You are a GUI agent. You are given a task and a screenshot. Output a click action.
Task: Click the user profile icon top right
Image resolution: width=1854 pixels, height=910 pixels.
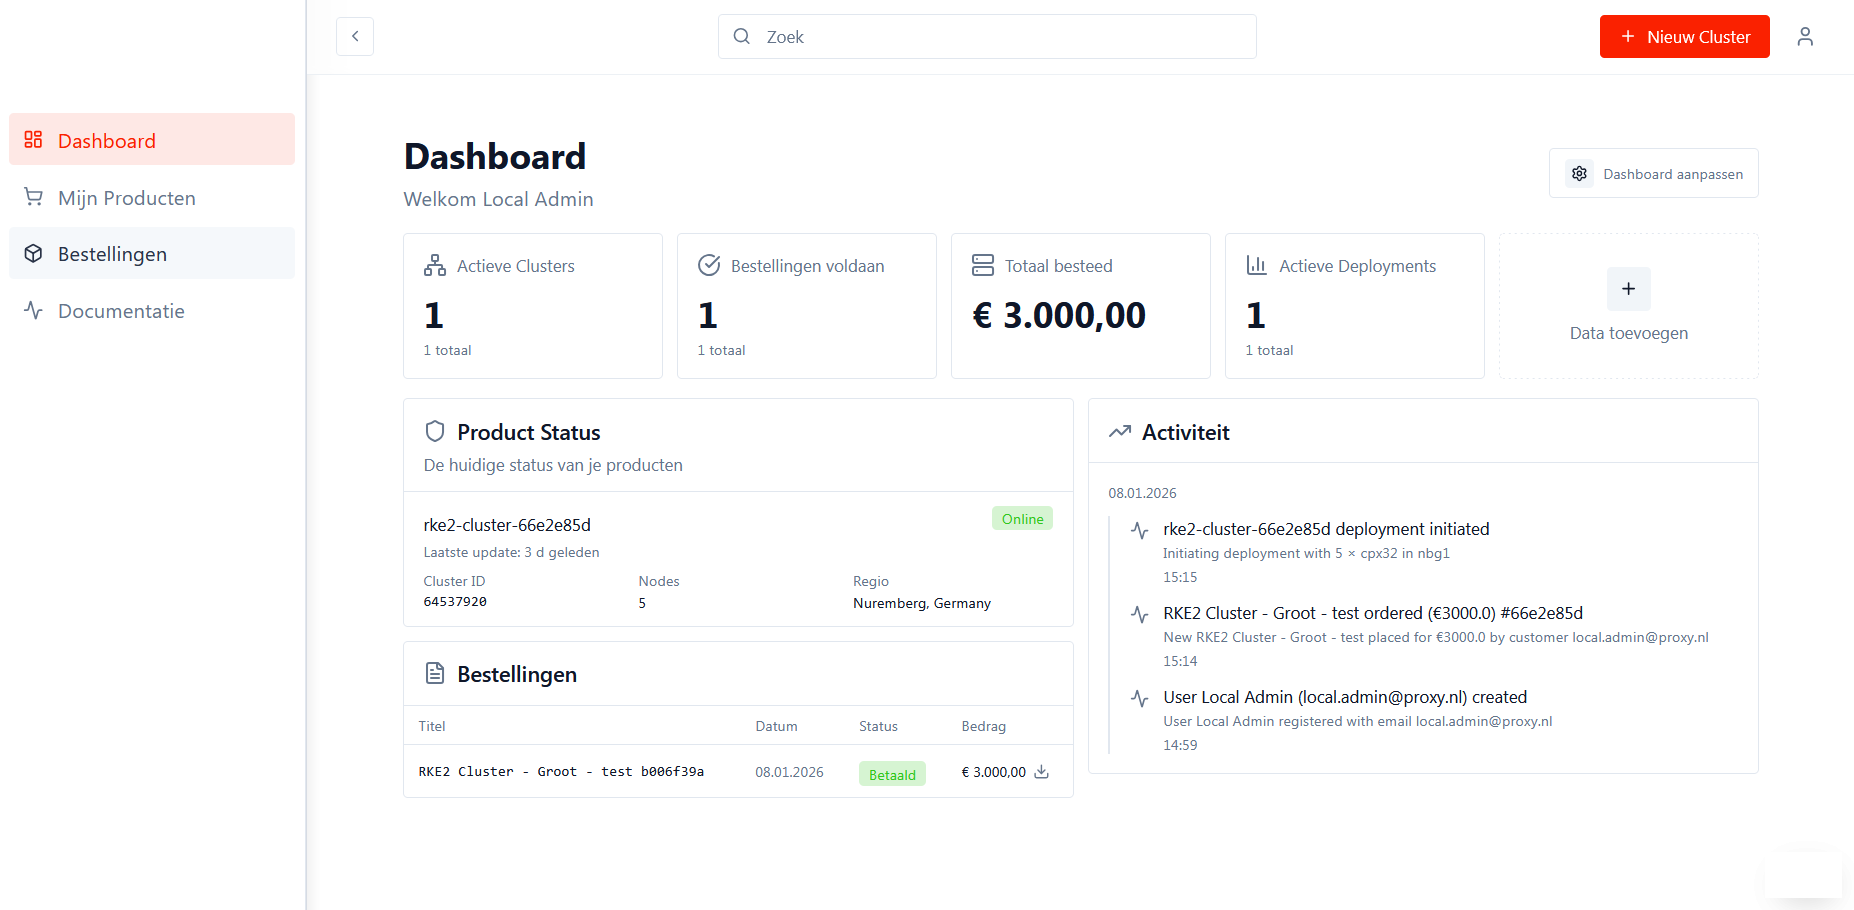coord(1806,36)
